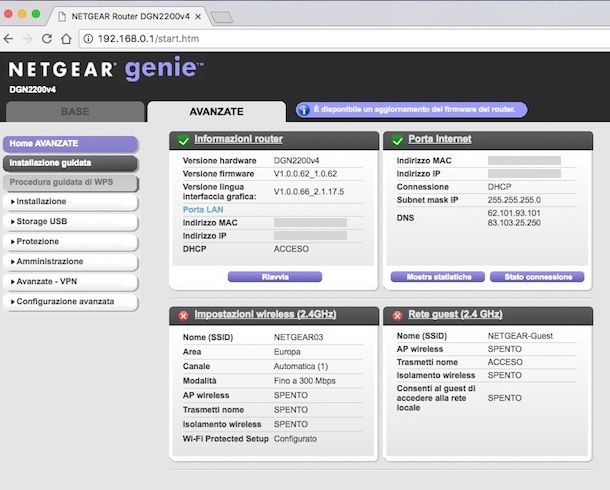Click DNS address 83.103.25.250
This screenshot has width=610, height=490.
click(514, 223)
